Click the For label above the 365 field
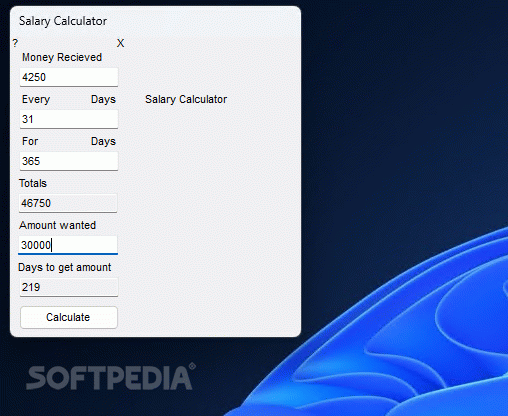 point(30,141)
